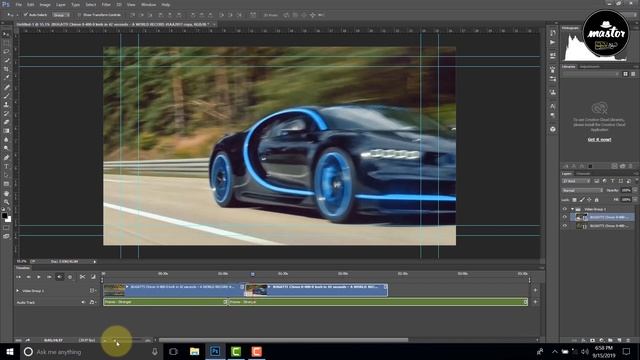Select the Crop tool
This screenshot has height=360, width=640.
[x=6, y=69]
